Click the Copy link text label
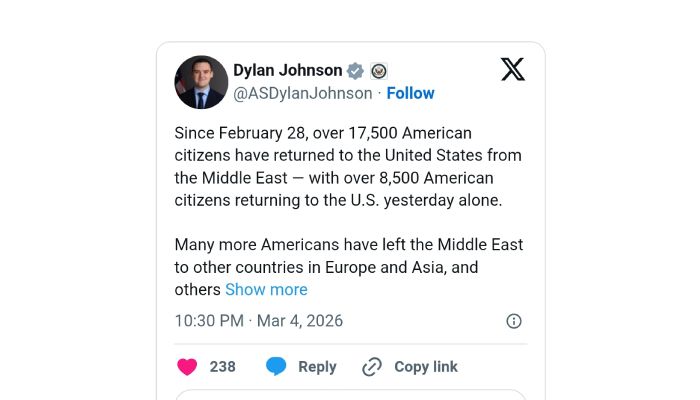 [x=426, y=367]
